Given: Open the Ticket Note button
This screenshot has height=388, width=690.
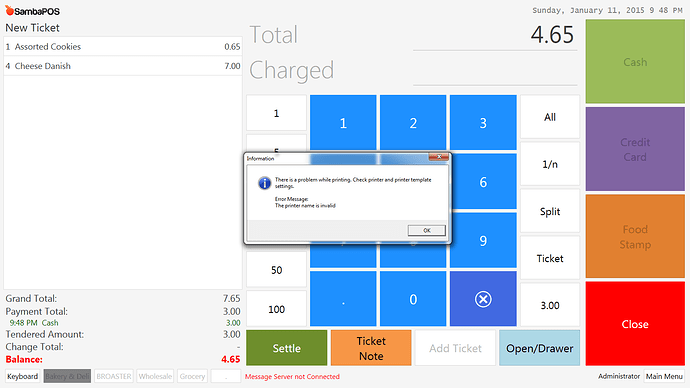Looking at the screenshot, I should click(x=371, y=348).
